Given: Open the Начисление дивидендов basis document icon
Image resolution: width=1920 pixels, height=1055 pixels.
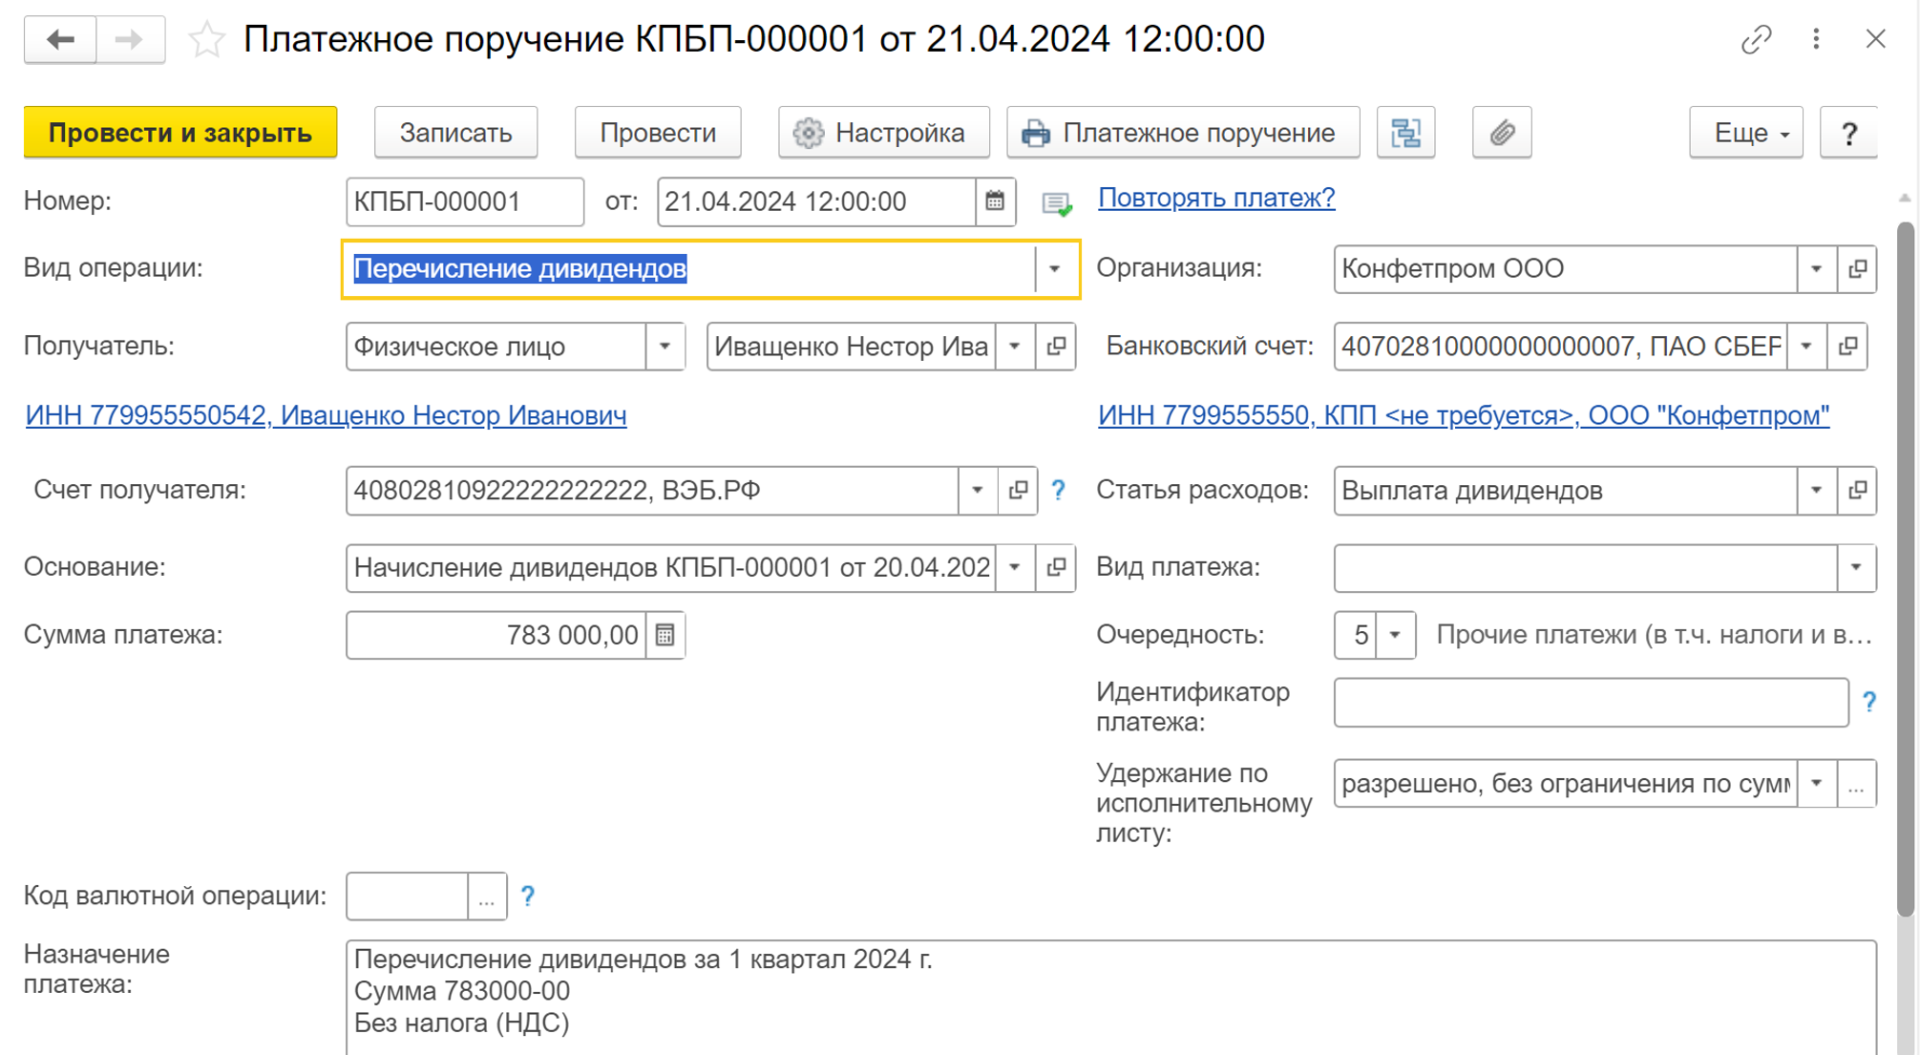Looking at the screenshot, I should [1056, 568].
